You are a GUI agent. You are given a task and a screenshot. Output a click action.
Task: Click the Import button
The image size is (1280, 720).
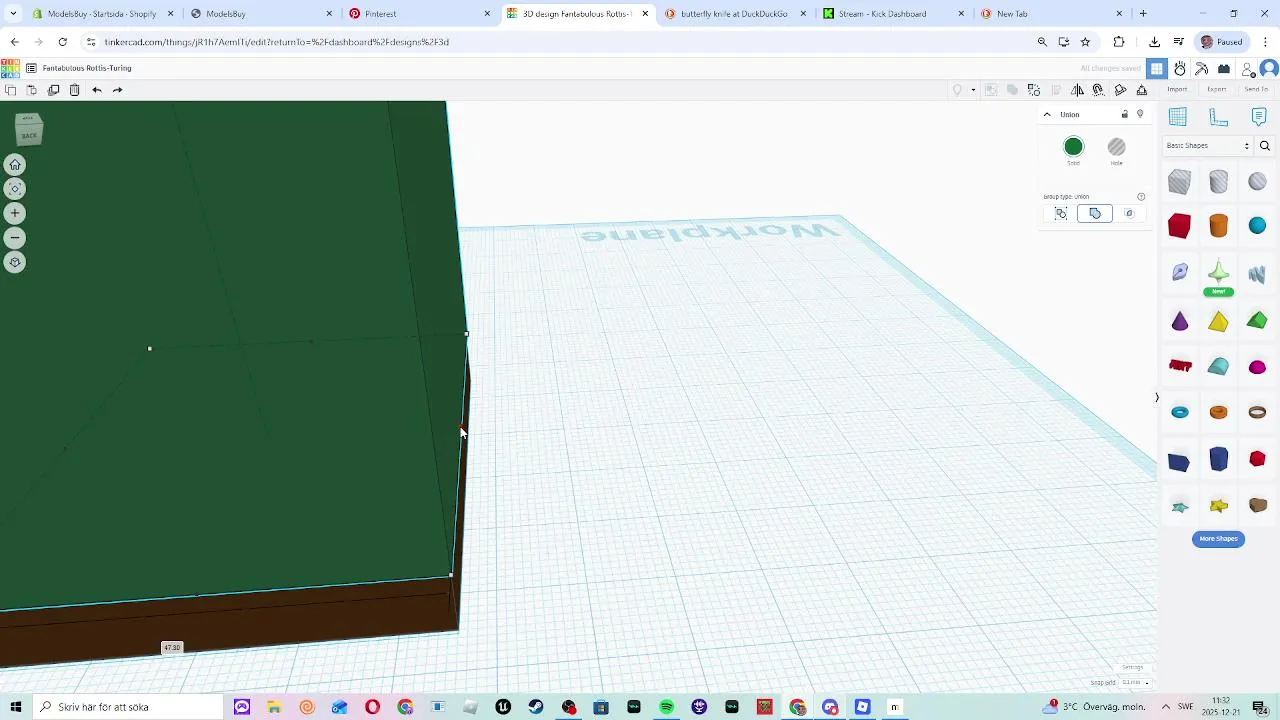[x=1177, y=90]
